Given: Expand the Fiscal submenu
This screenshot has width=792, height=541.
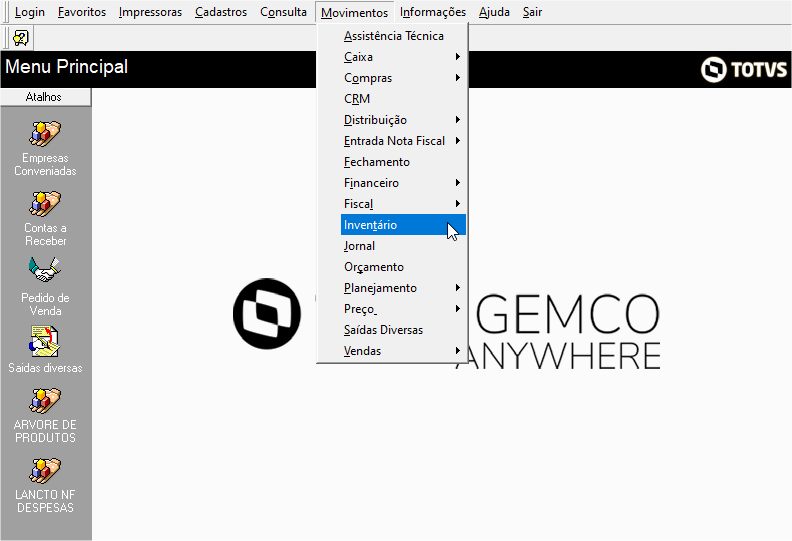Looking at the screenshot, I should tap(403, 204).
